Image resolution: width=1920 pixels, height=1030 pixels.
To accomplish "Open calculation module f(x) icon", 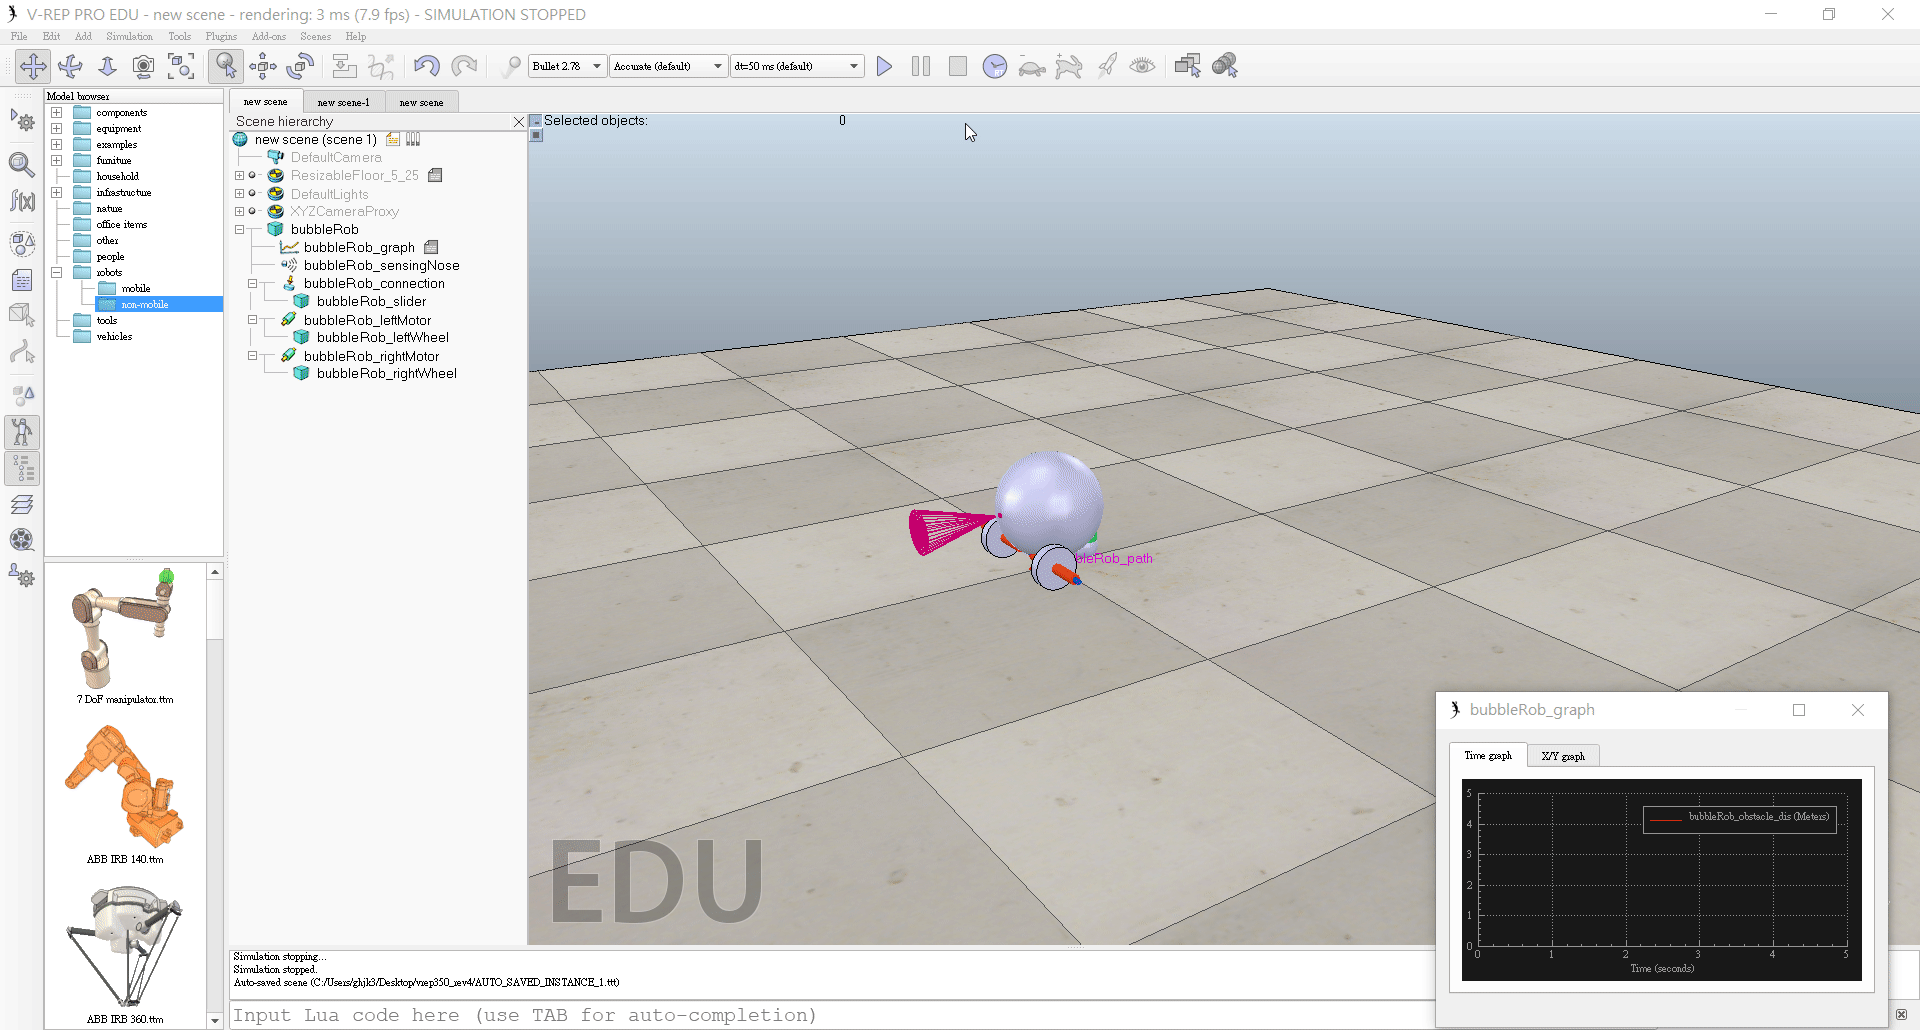I will pos(22,201).
